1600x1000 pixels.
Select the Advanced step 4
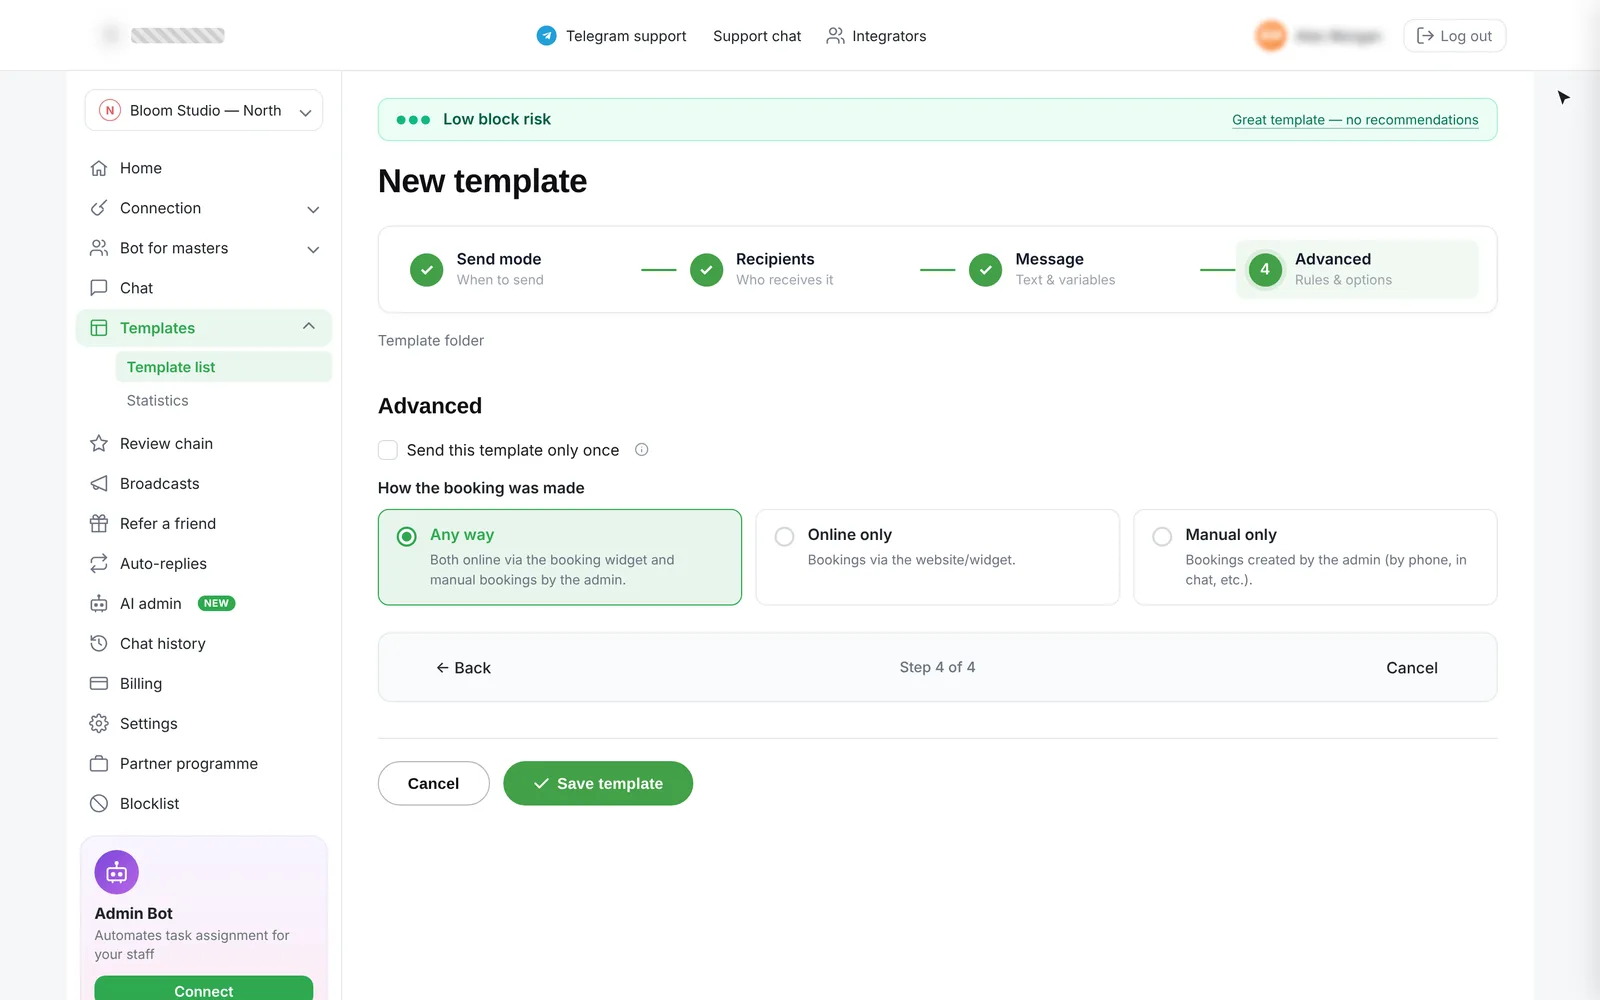(1357, 269)
